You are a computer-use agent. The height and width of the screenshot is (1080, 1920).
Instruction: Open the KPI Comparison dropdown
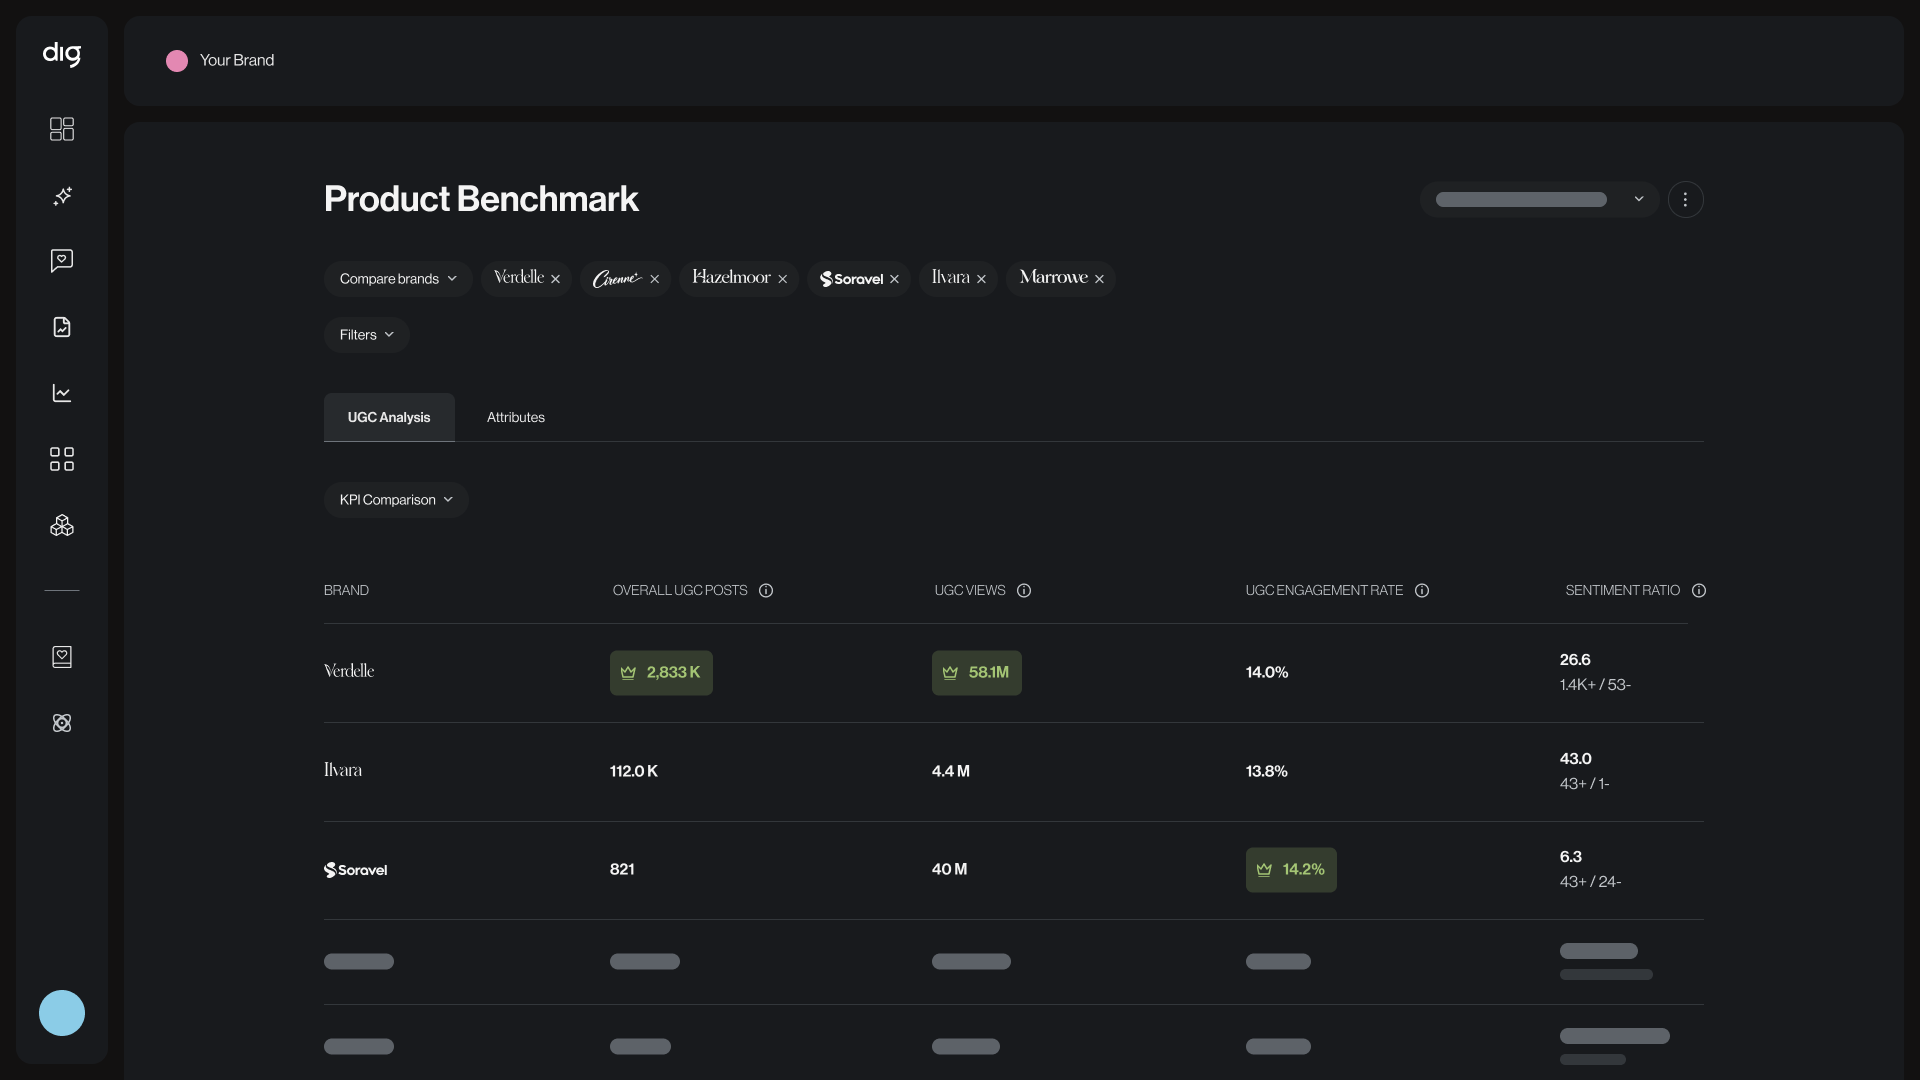tap(396, 500)
